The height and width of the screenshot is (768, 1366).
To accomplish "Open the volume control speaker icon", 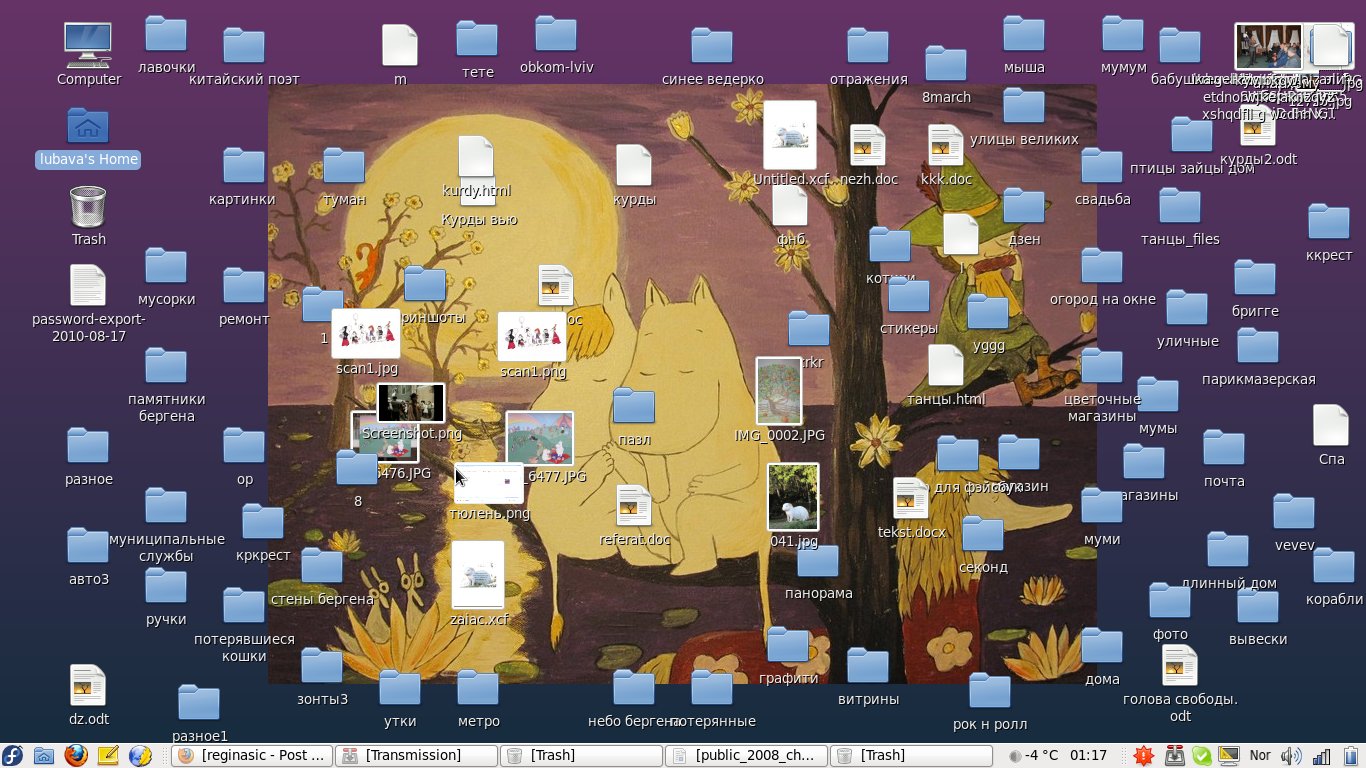I will [x=1290, y=756].
